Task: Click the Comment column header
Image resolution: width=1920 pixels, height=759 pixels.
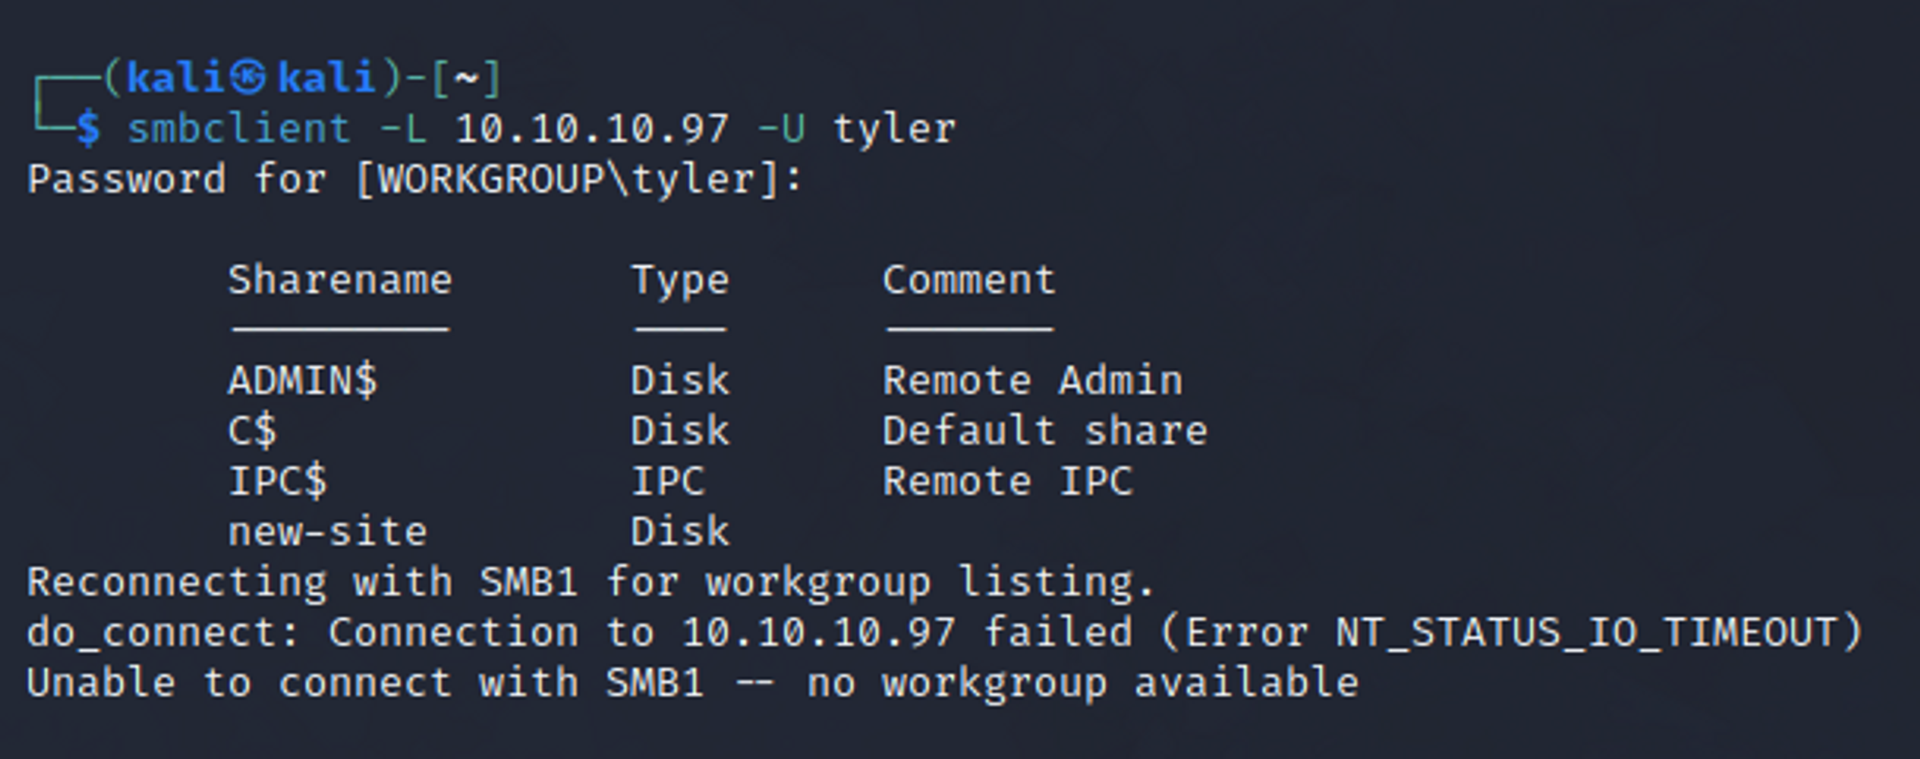Action: (968, 280)
